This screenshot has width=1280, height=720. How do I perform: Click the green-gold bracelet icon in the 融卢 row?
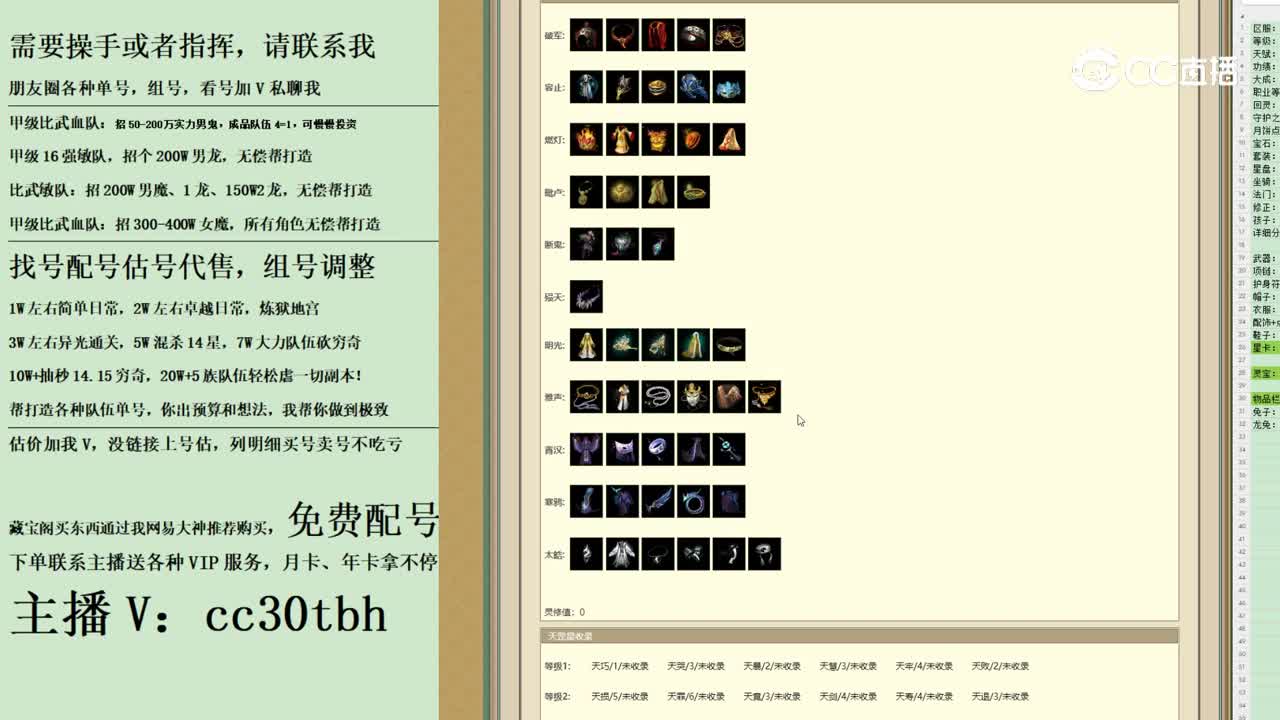693,192
